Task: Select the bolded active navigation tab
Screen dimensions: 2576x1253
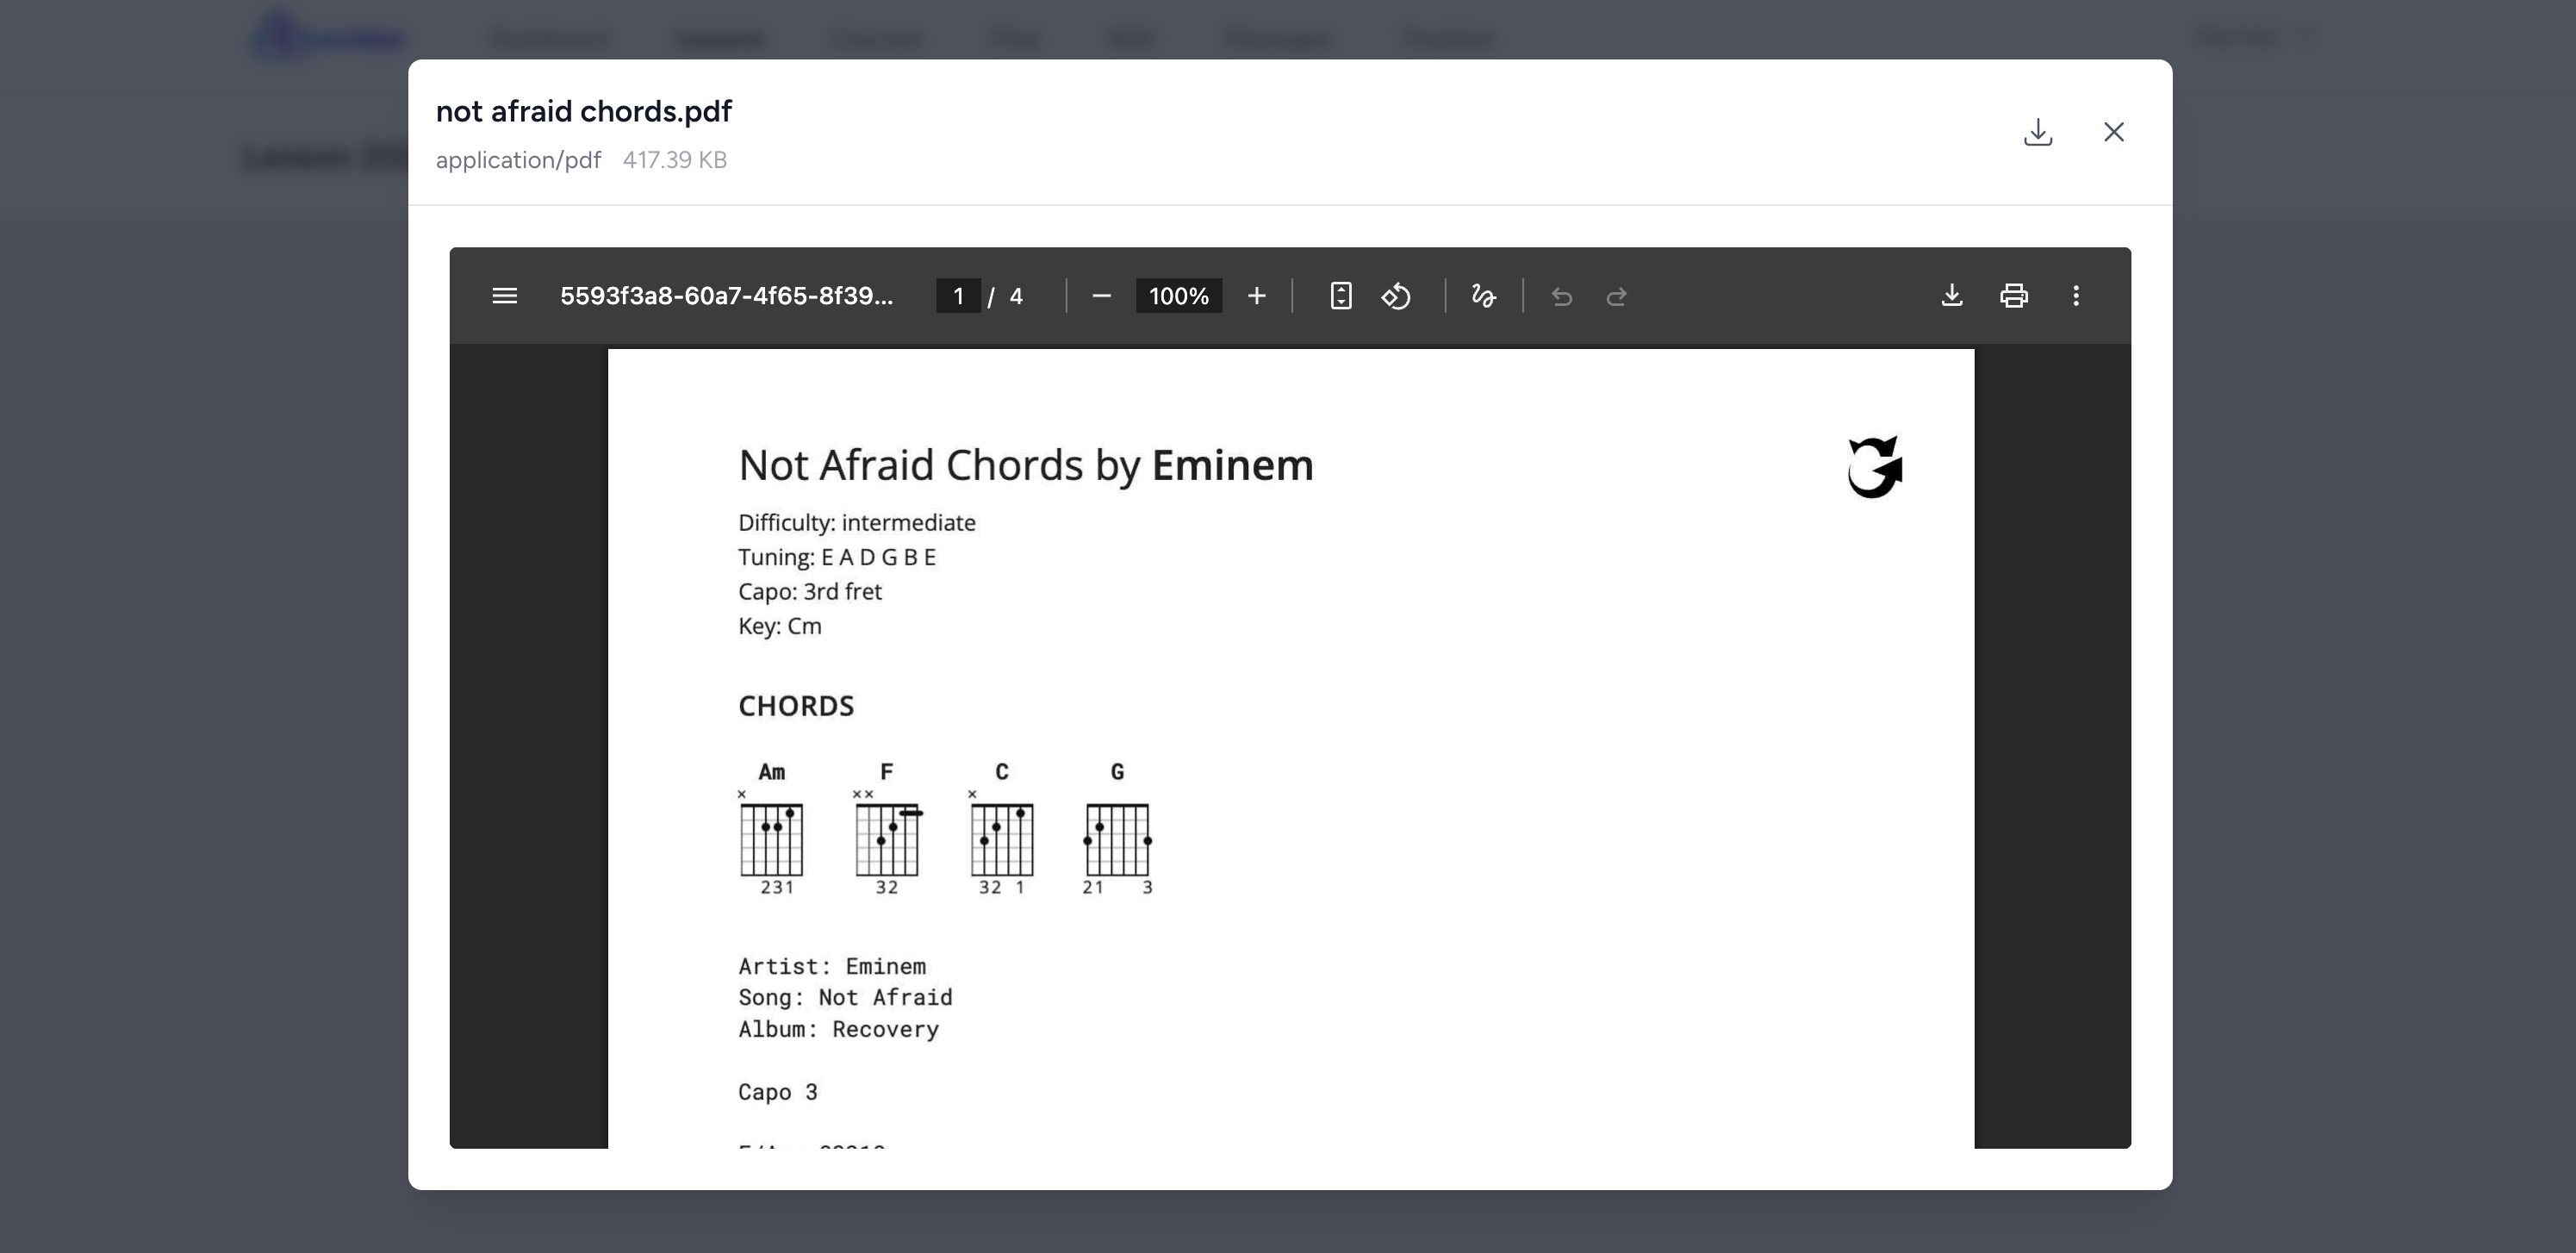Action: (720, 39)
